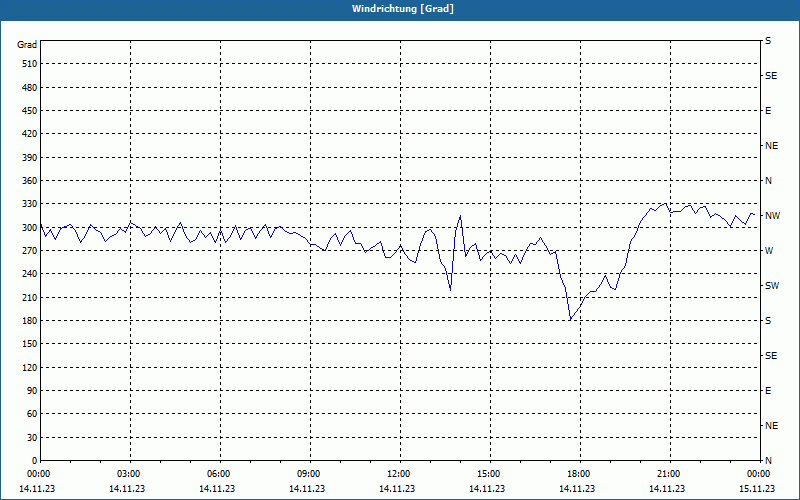Select the SE compass label on the 480 gridline
800x500 pixels.
[x=771, y=76]
